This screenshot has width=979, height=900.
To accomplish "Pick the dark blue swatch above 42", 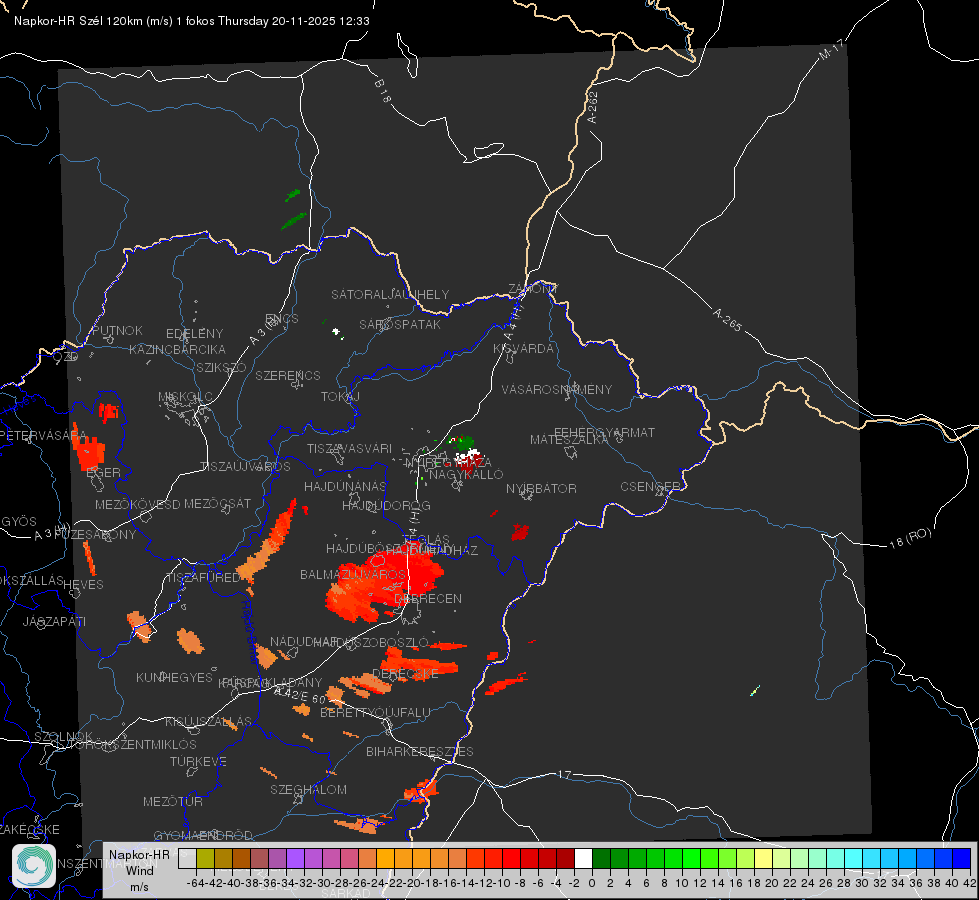I will (x=962, y=858).
